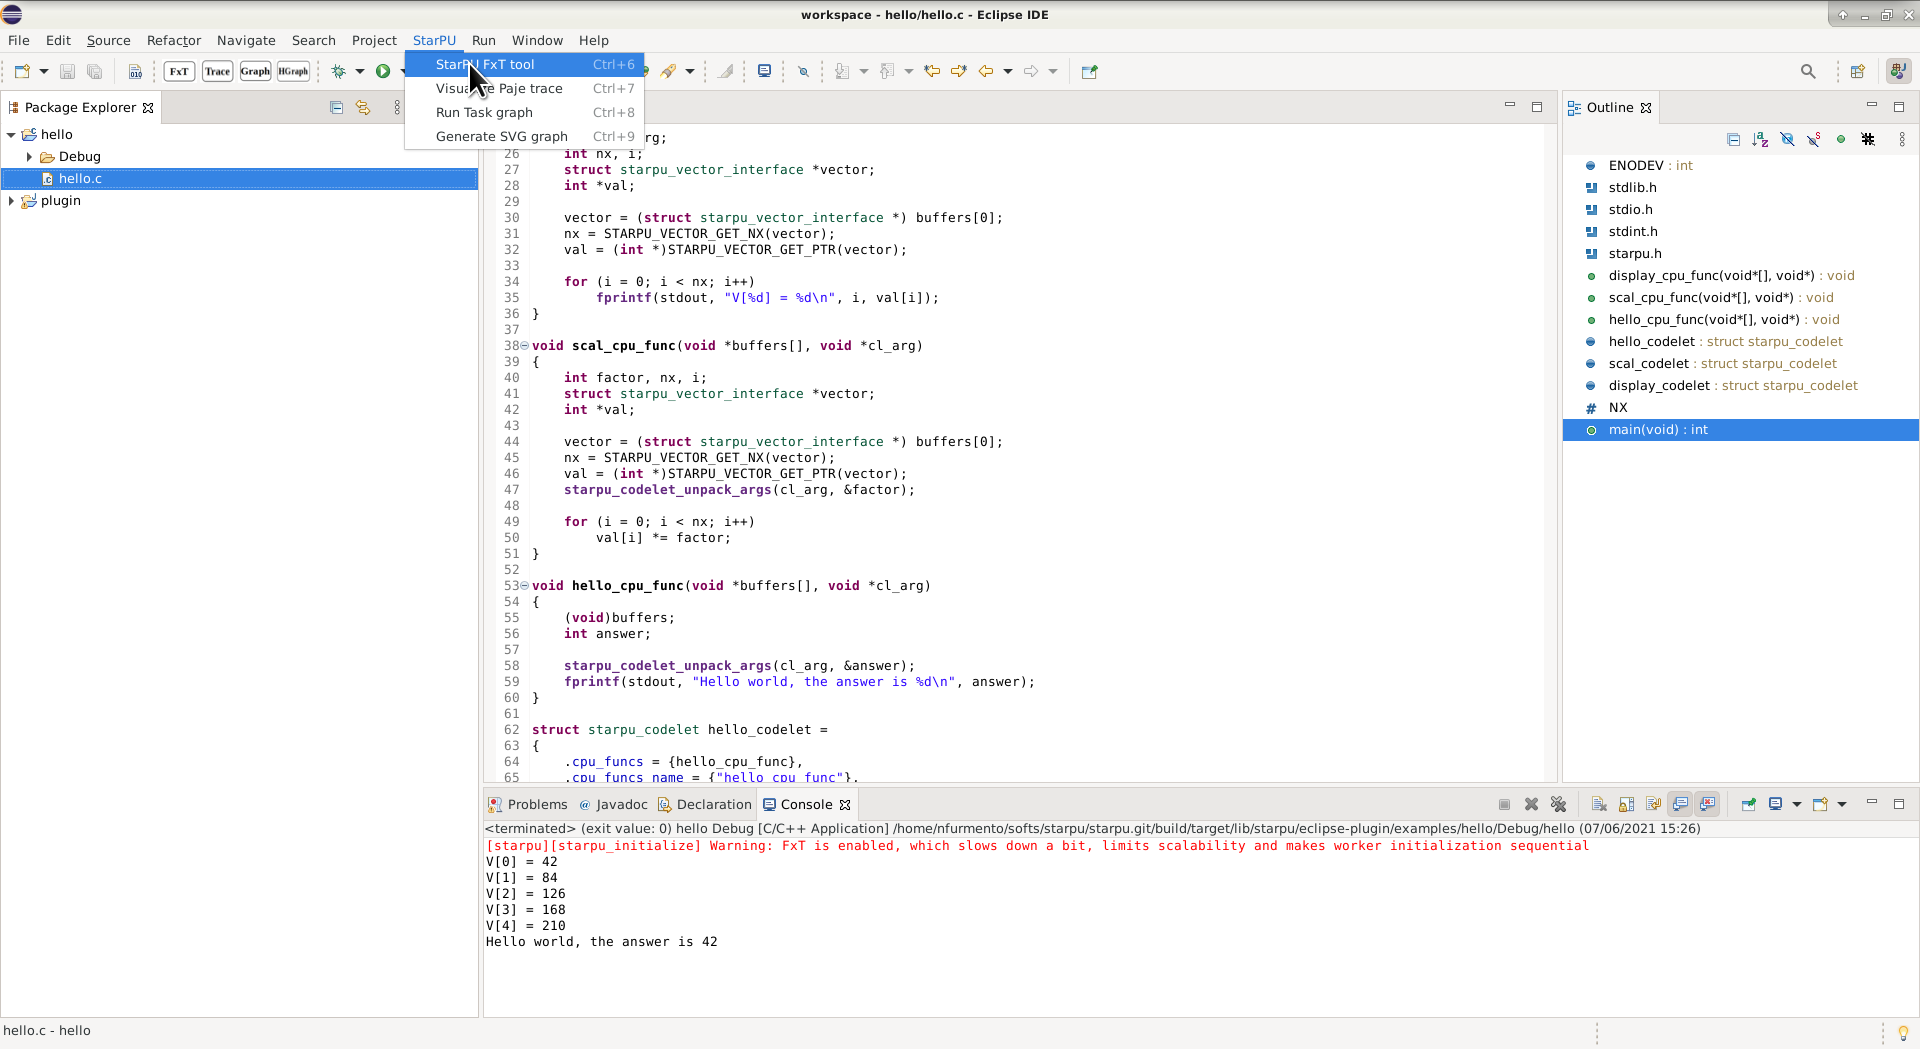Image resolution: width=1920 pixels, height=1049 pixels.
Task: Click the Outline view menu icon
Action: tap(1902, 139)
